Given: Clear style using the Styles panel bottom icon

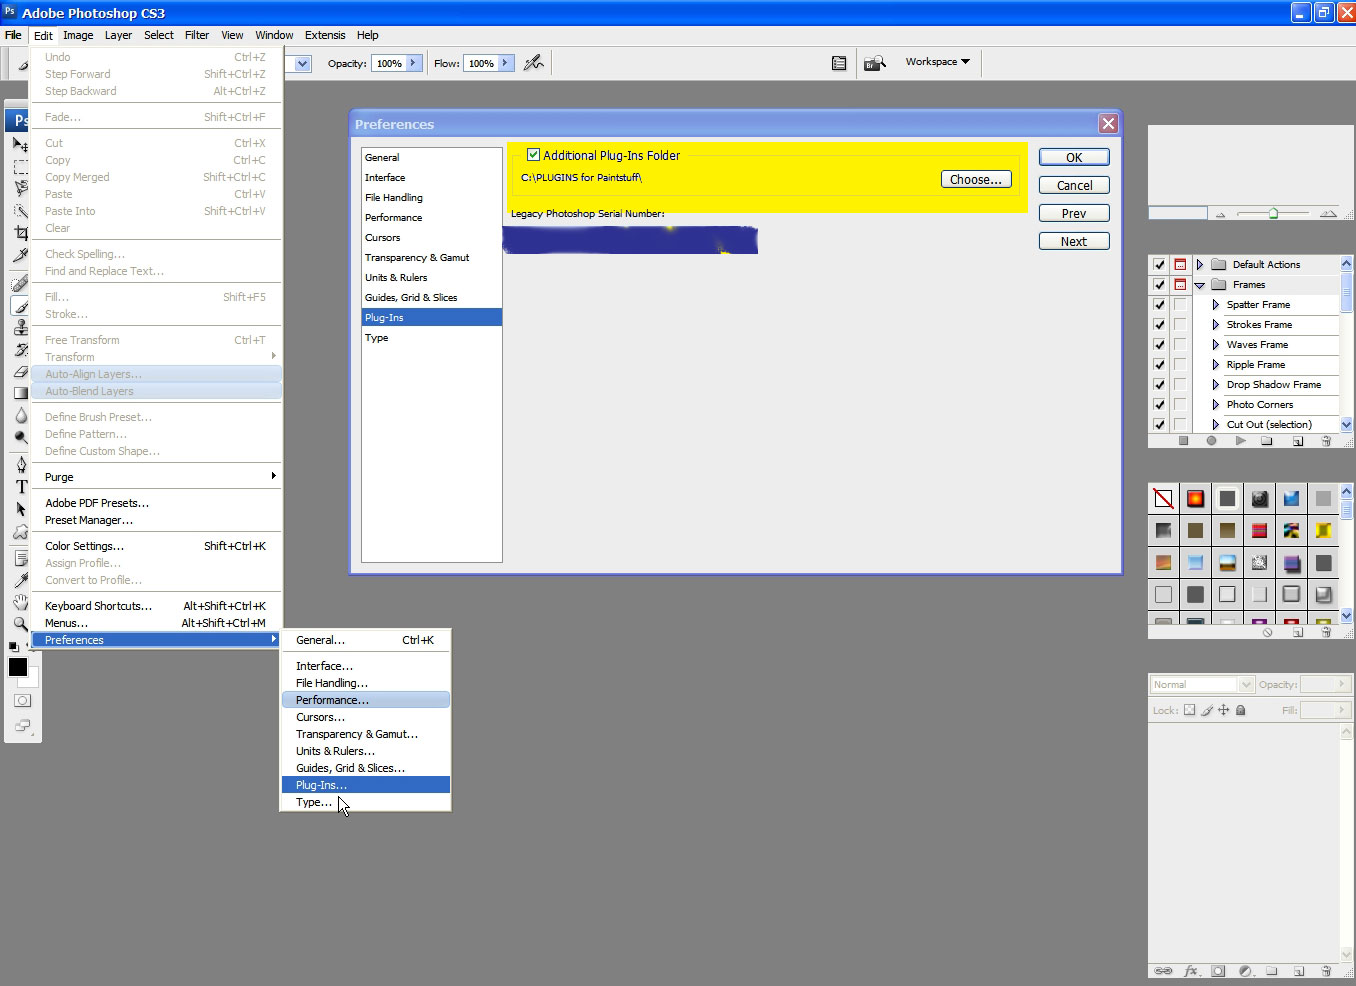Looking at the screenshot, I should pyautogui.click(x=1267, y=632).
